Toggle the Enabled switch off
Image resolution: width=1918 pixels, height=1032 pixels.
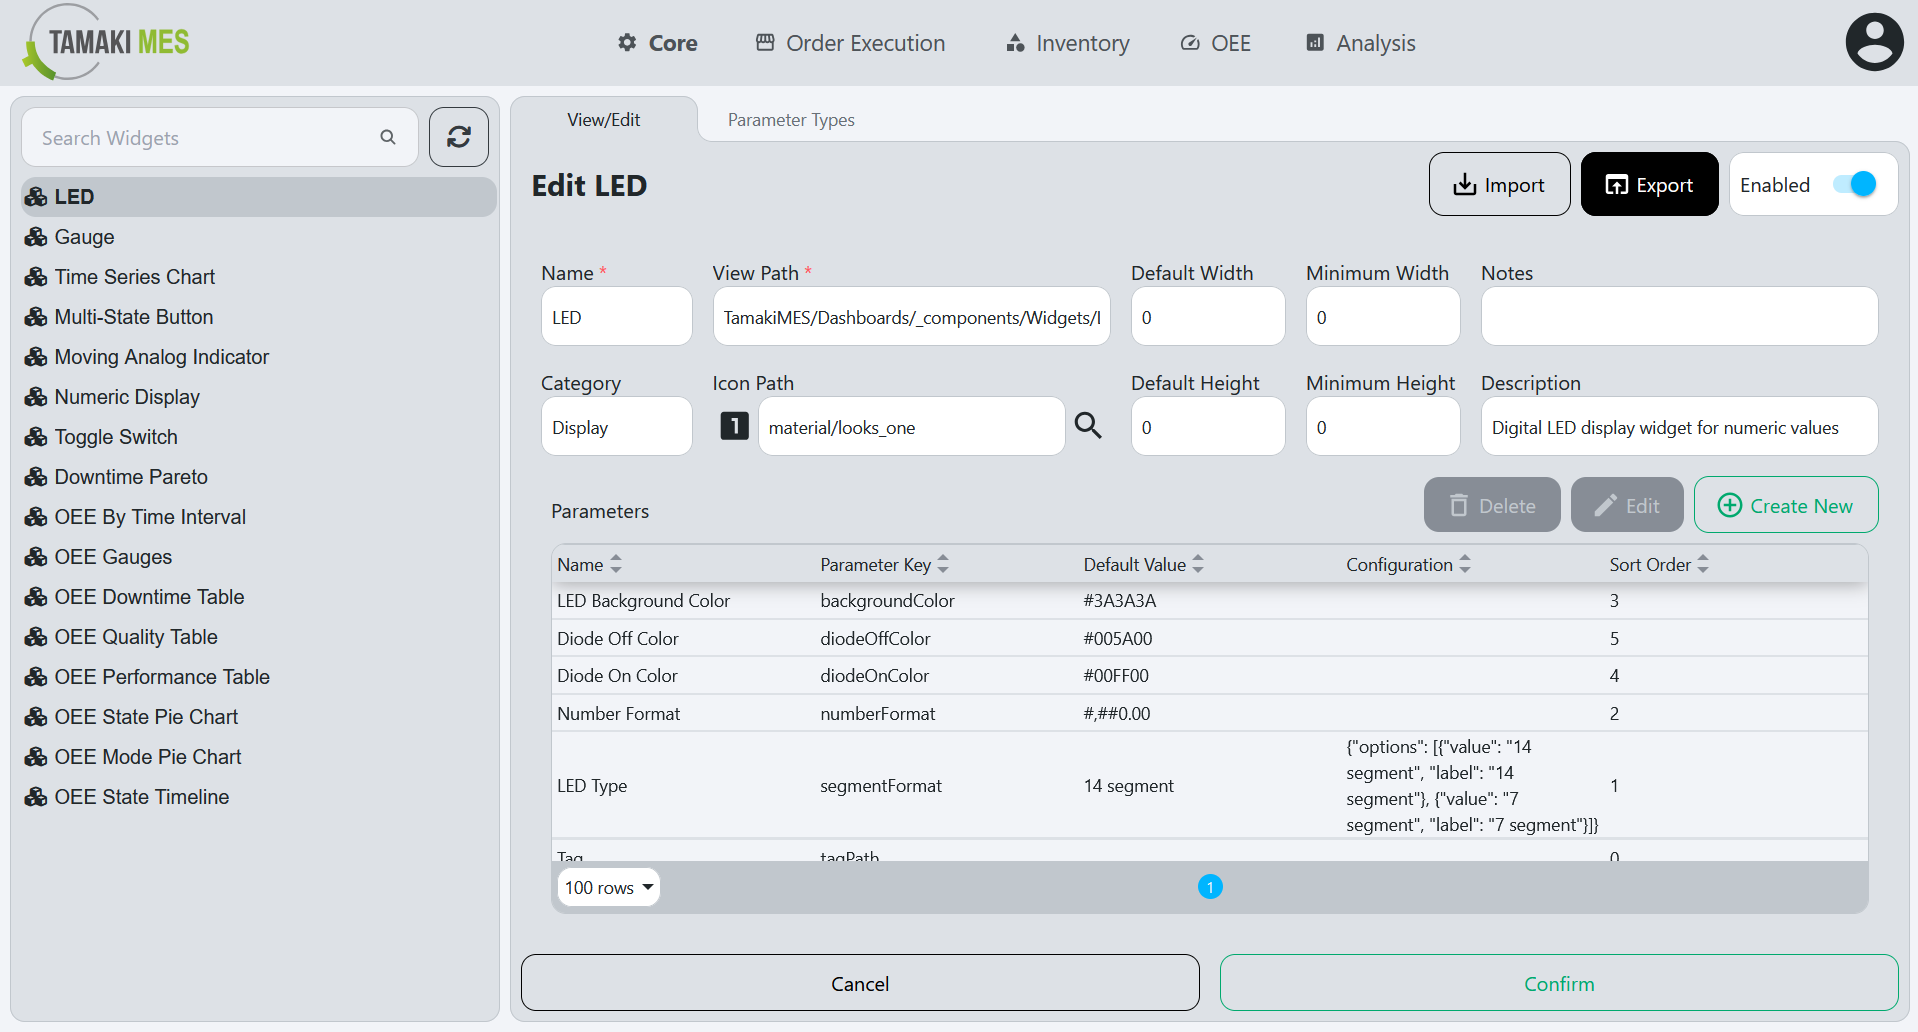coord(1855,185)
